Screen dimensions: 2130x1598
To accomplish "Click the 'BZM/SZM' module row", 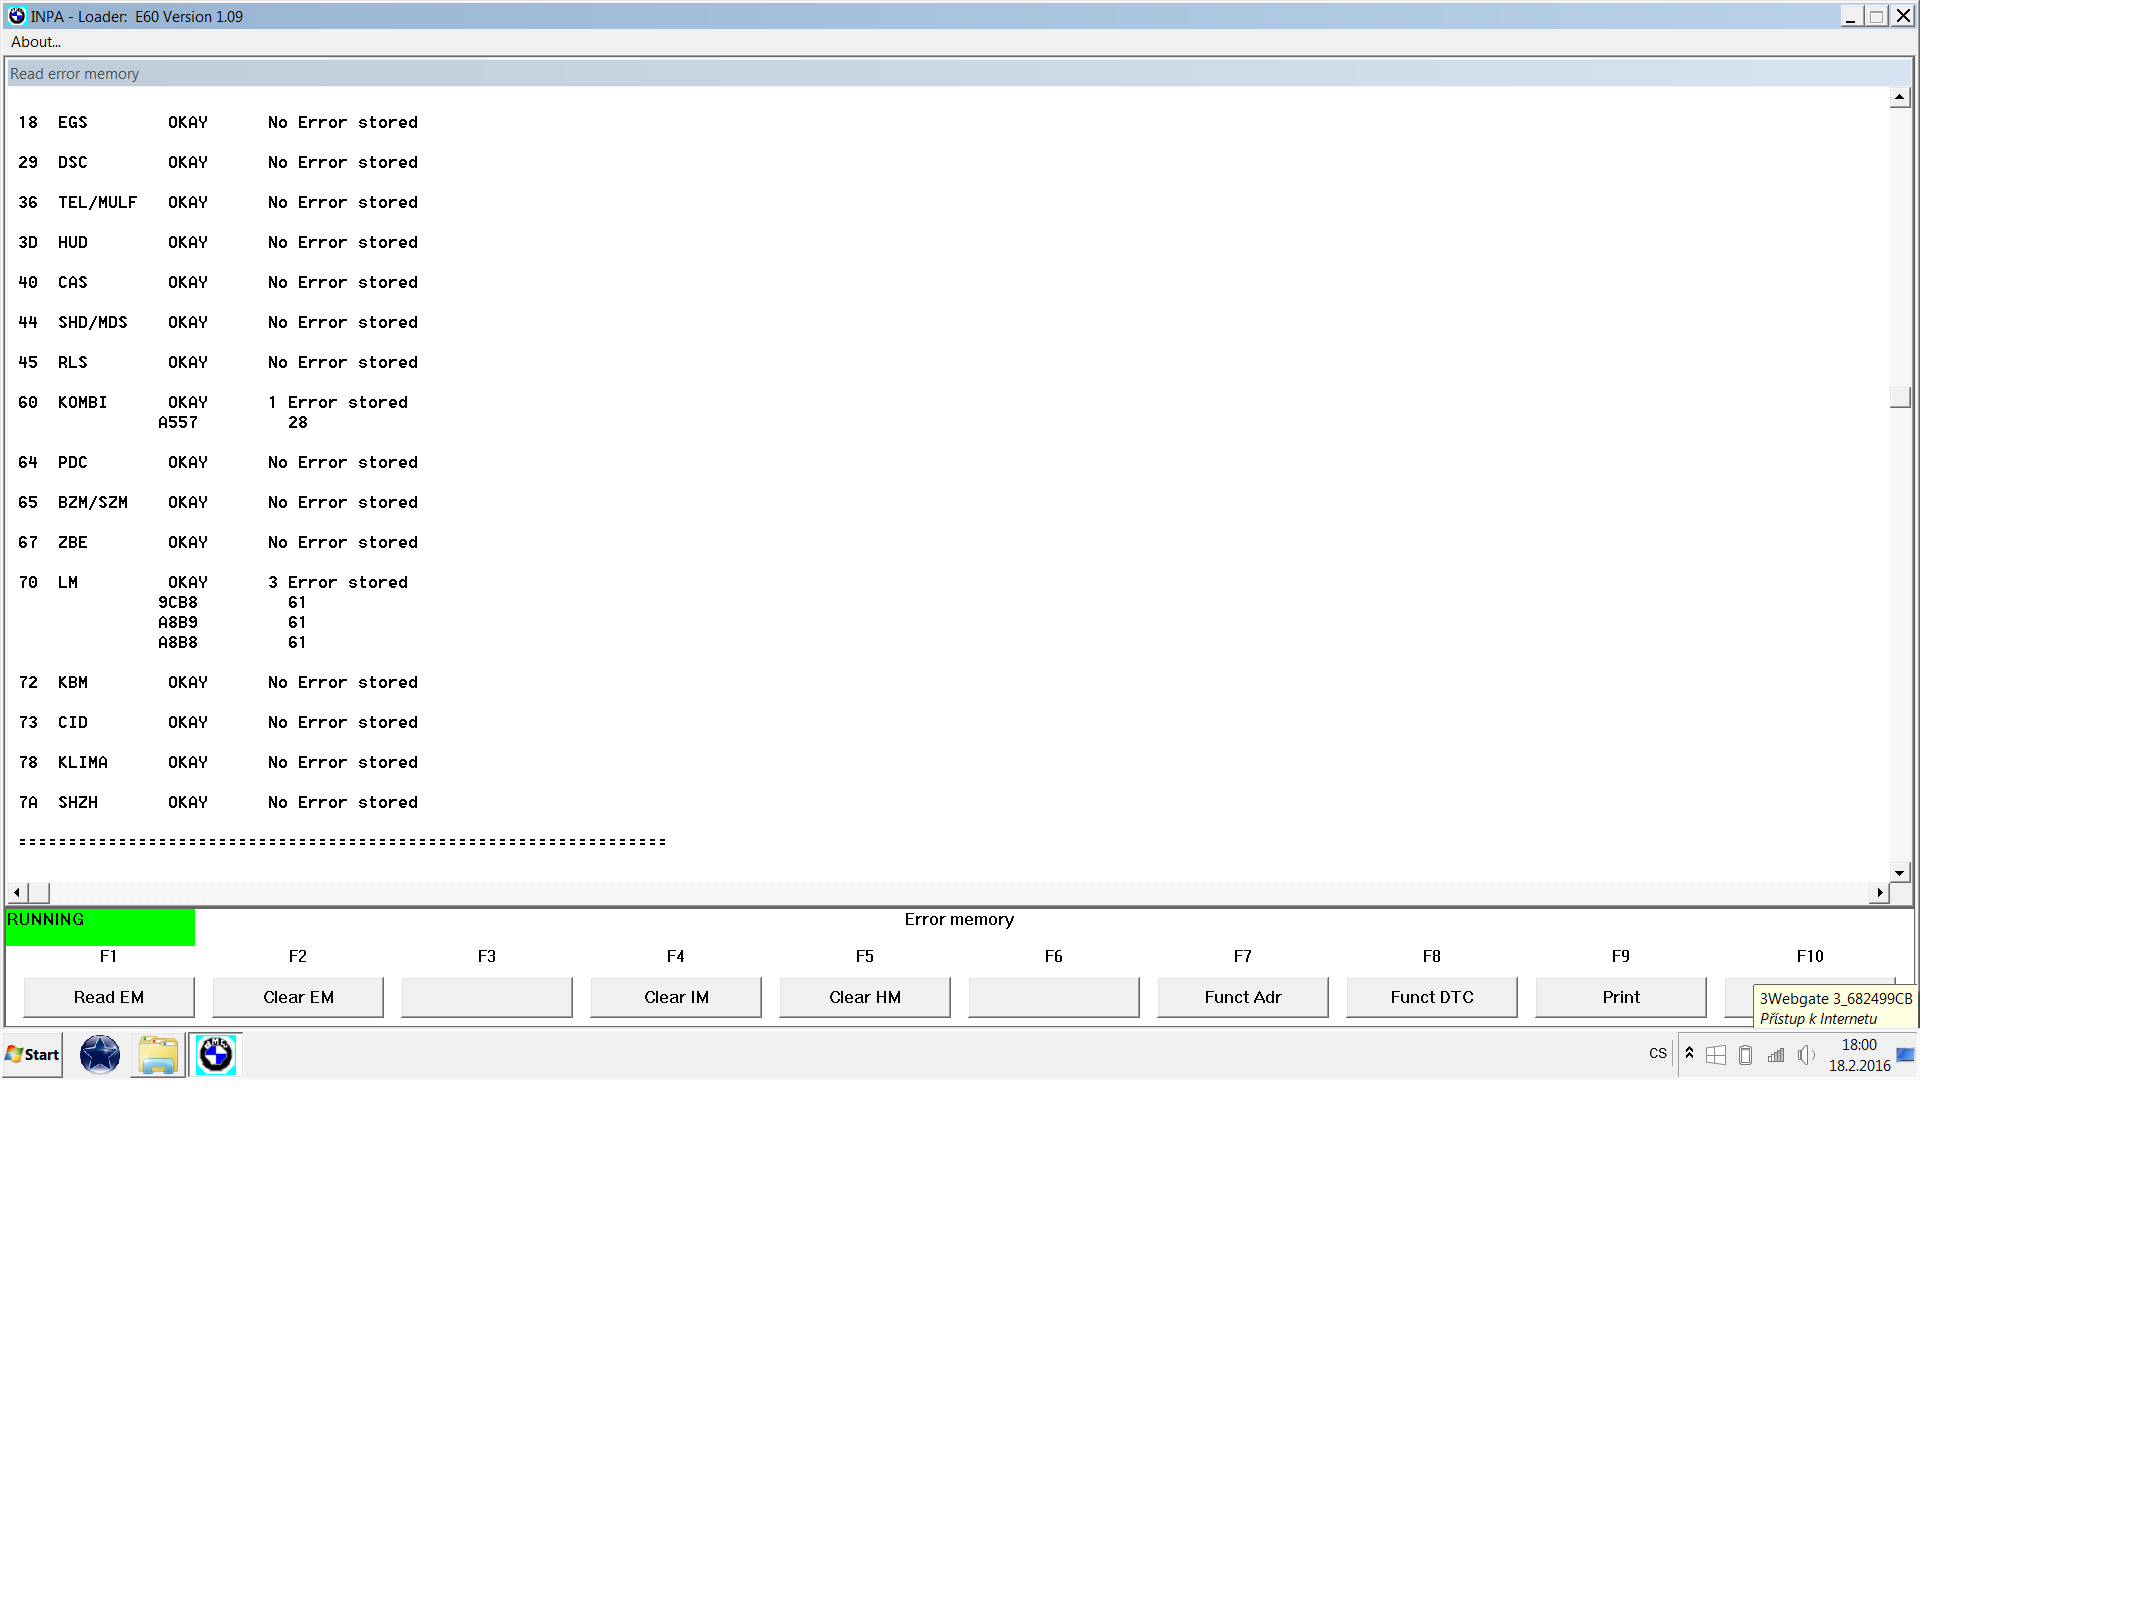I will [x=218, y=503].
